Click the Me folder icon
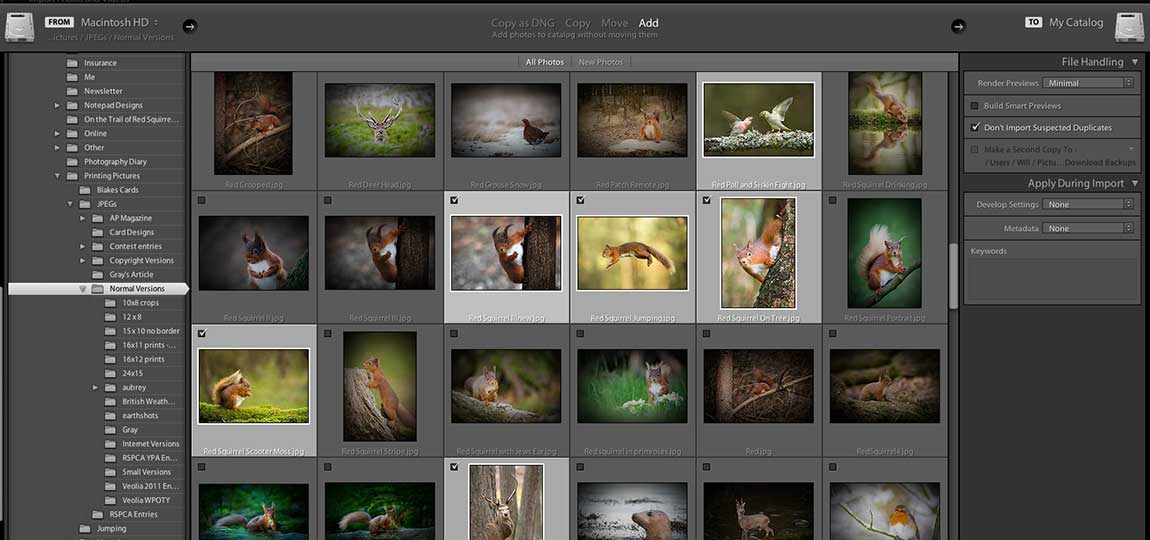 72,77
